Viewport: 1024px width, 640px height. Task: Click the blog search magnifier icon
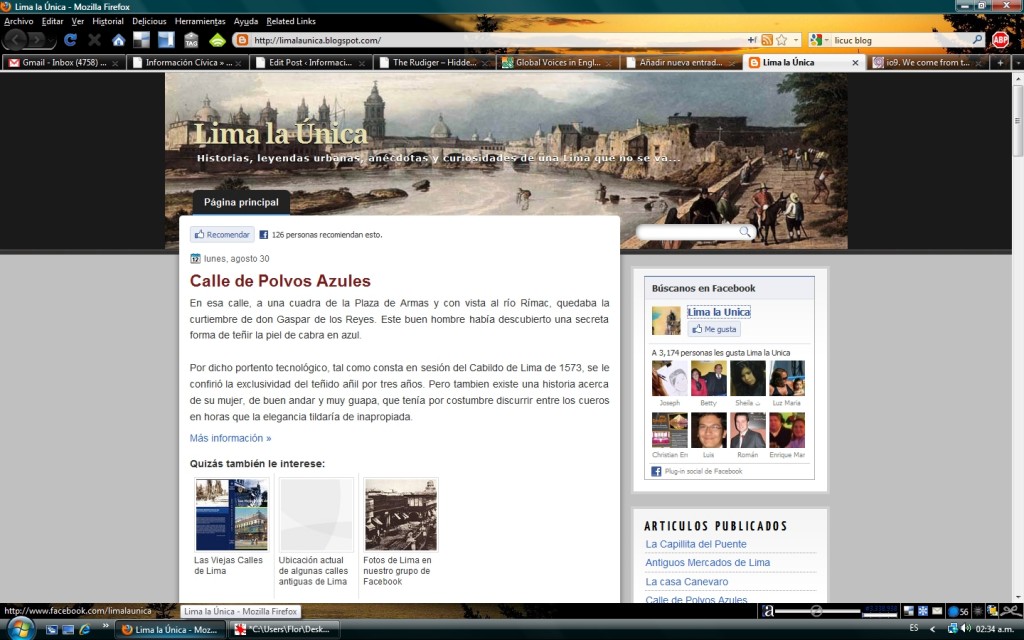coord(744,232)
